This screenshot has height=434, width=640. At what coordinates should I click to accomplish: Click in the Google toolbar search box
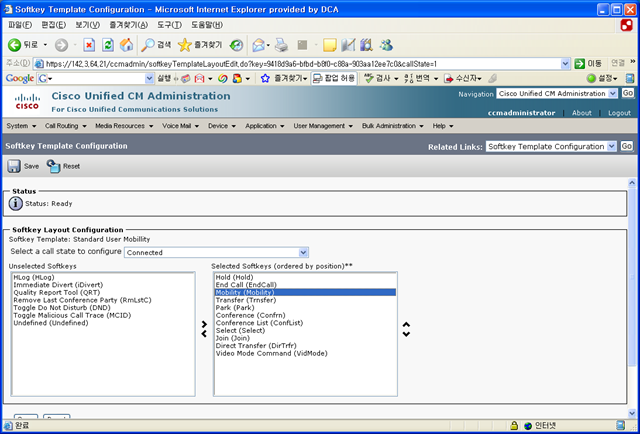(96, 78)
